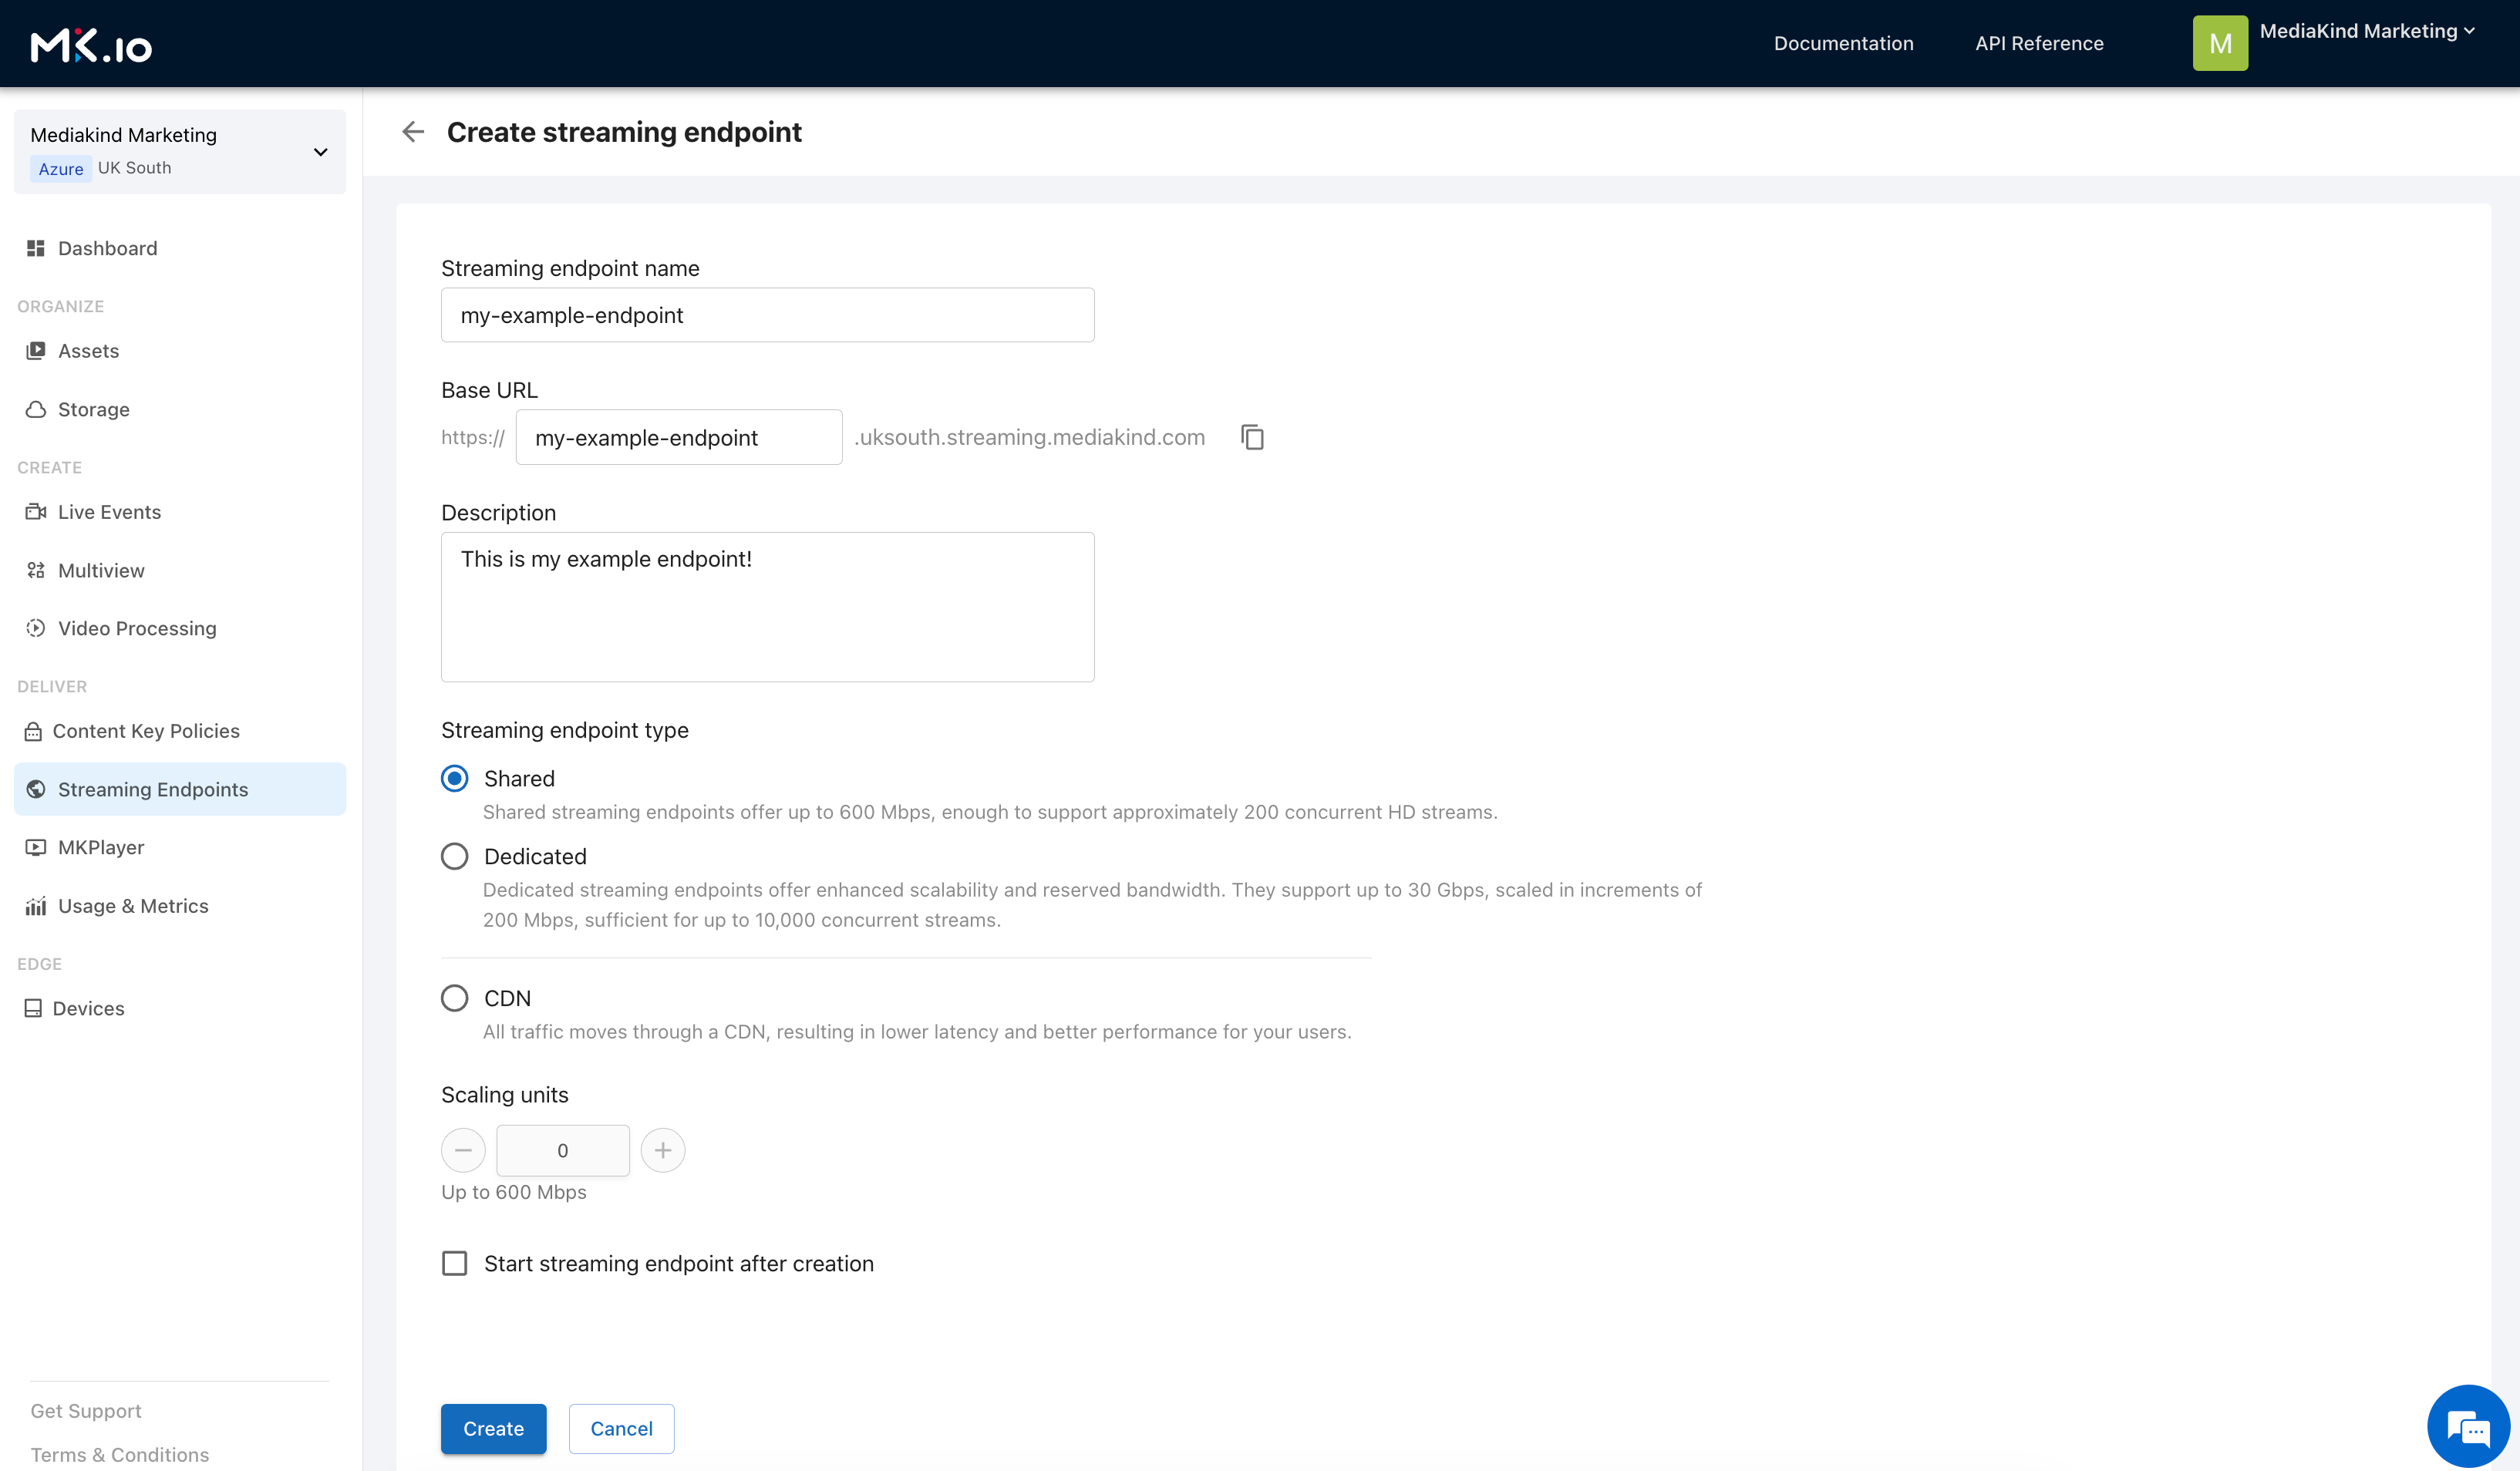The image size is (2520, 1471).
Task: Open Terms & Conditions link
Action: click(x=120, y=1454)
